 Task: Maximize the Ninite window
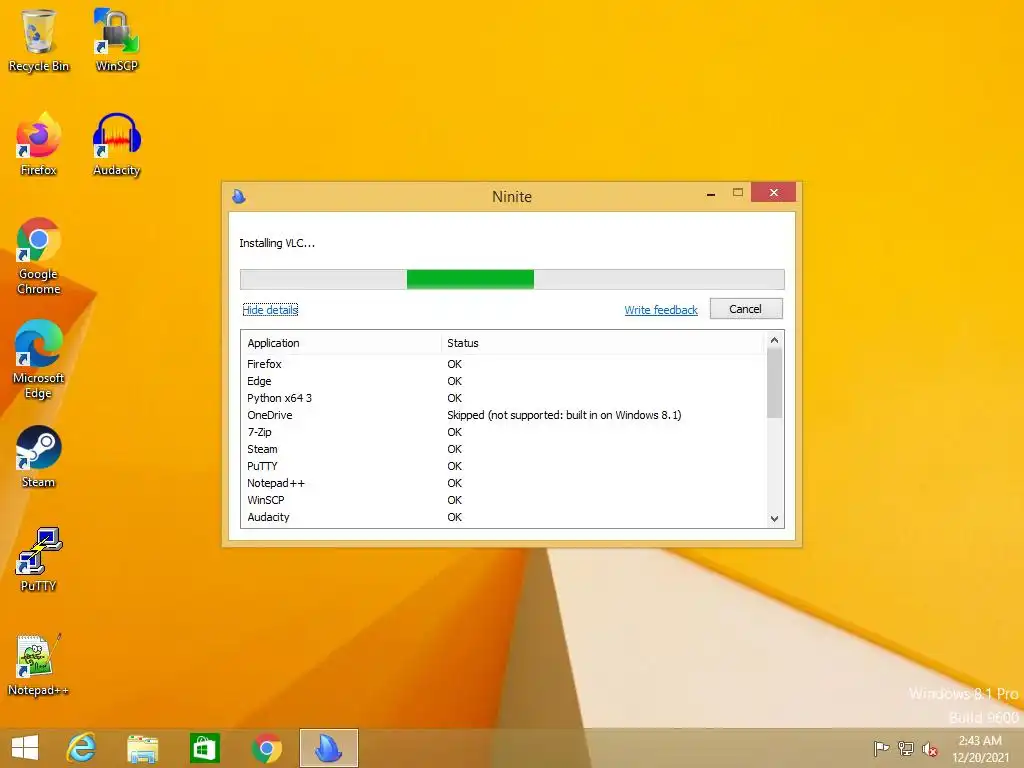point(738,192)
